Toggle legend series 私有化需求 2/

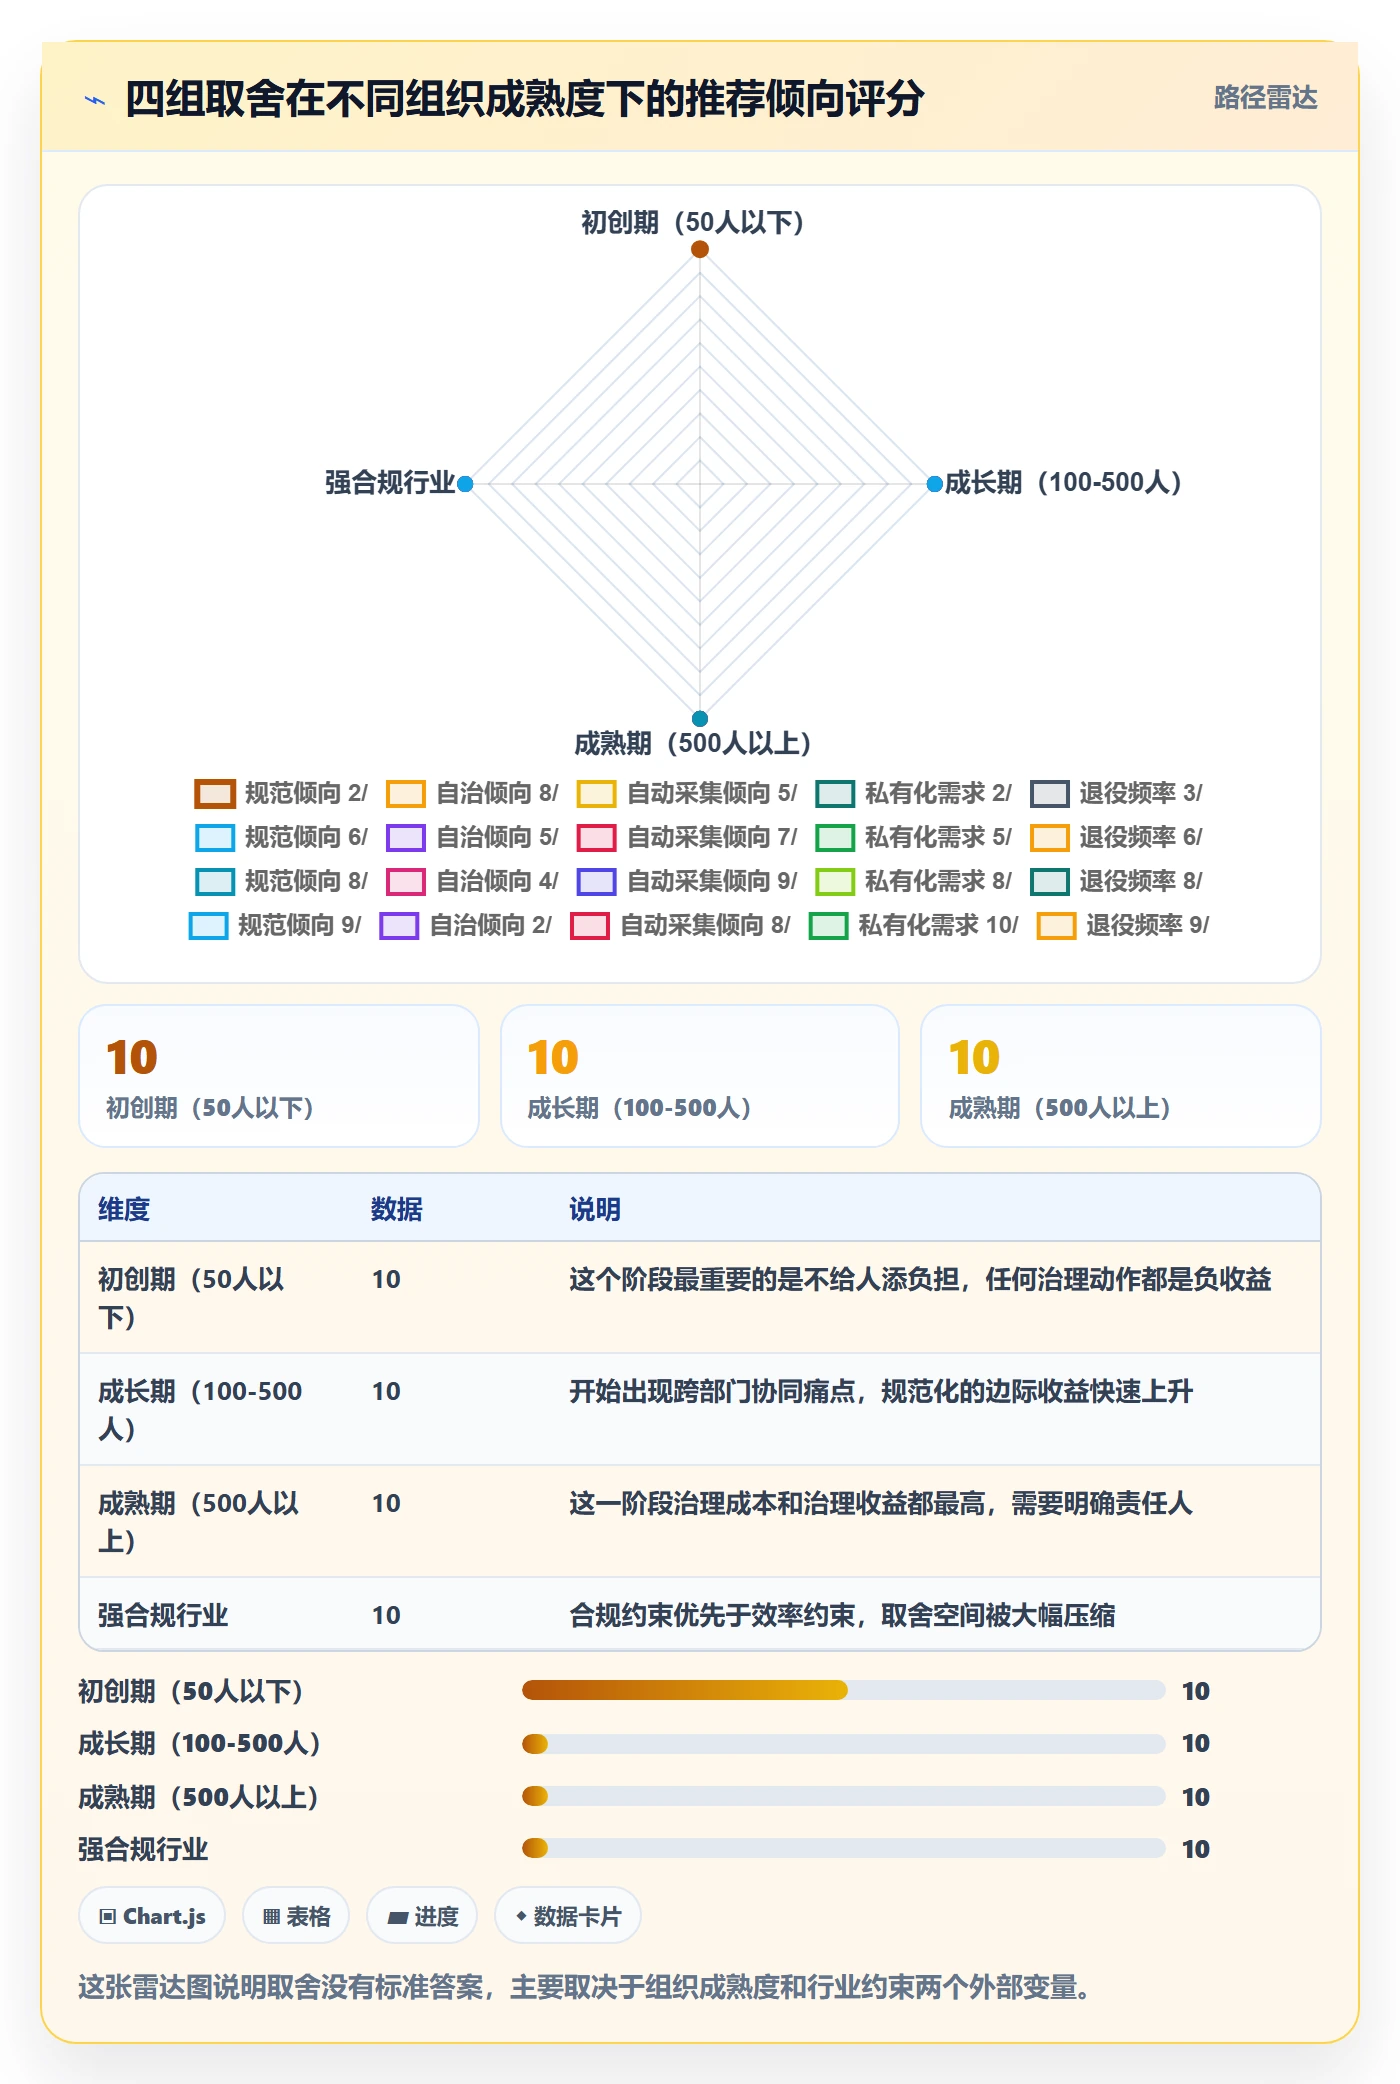coord(913,793)
